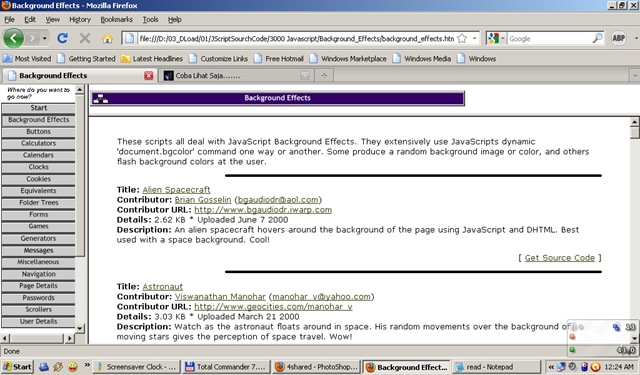Select the Calculators category in the sidebar
The width and height of the screenshot is (640, 375).
pos(38,144)
